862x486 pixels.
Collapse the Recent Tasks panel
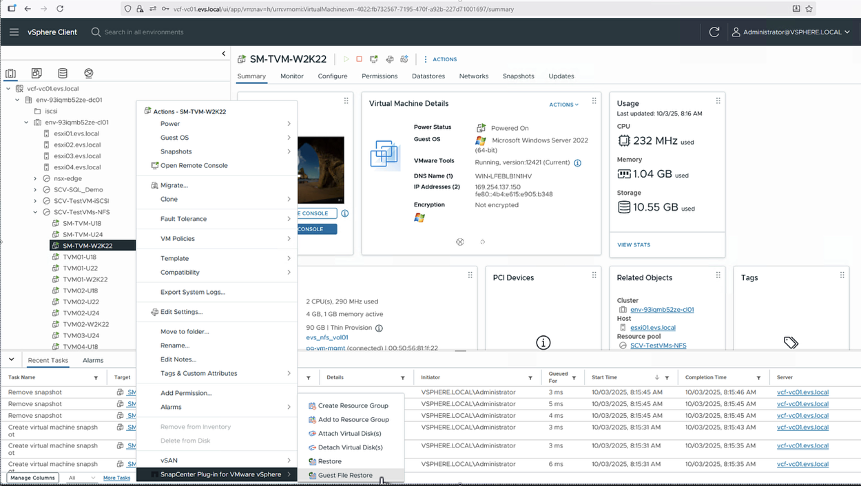13,359
